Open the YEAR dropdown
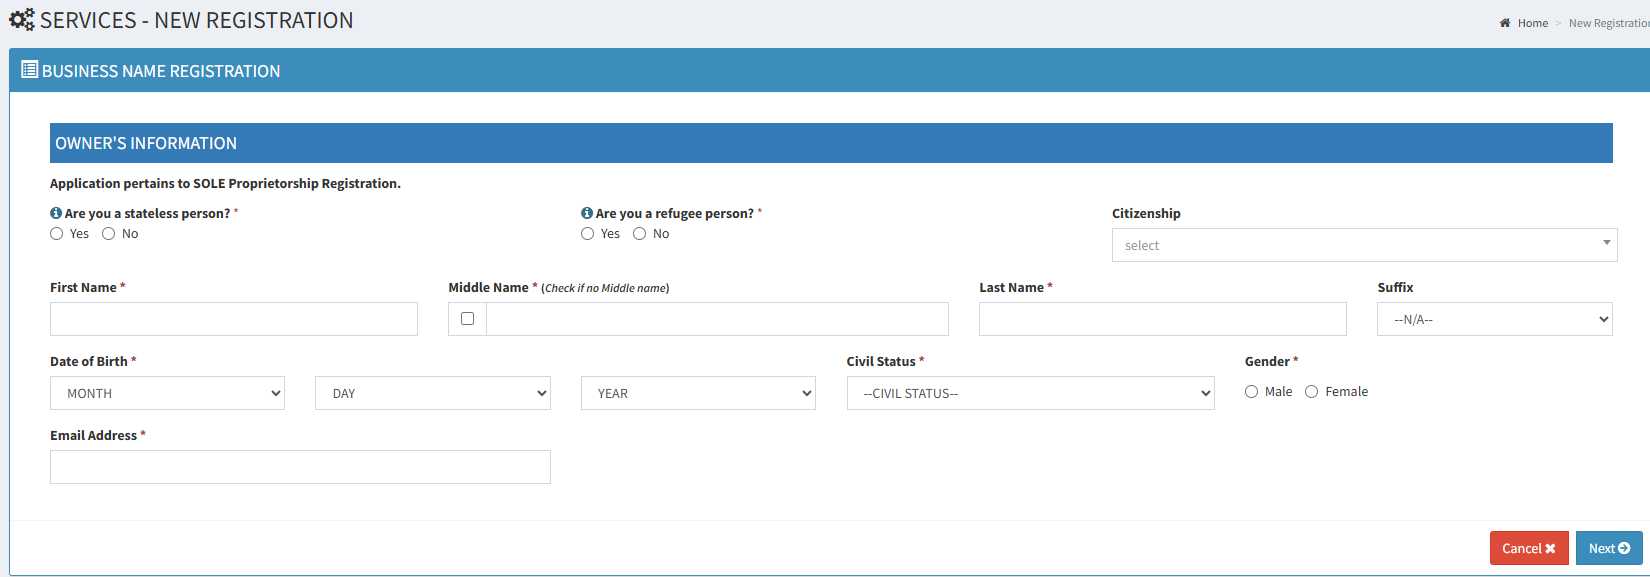Screen dimensions: 1650x577 point(698,393)
